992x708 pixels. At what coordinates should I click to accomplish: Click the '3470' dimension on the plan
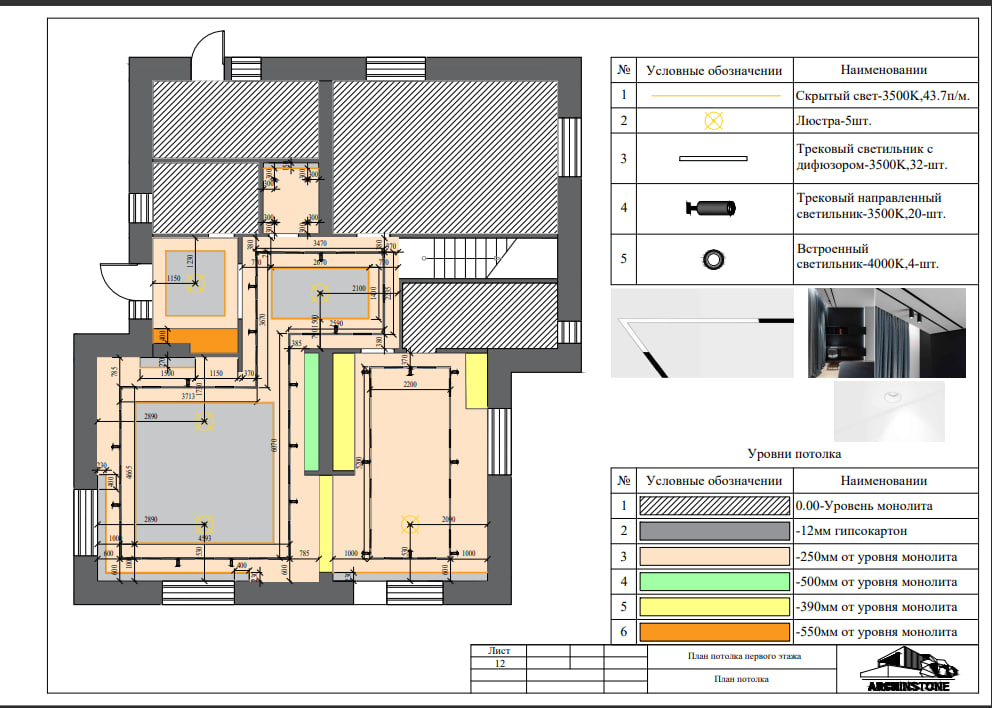click(320, 243)
